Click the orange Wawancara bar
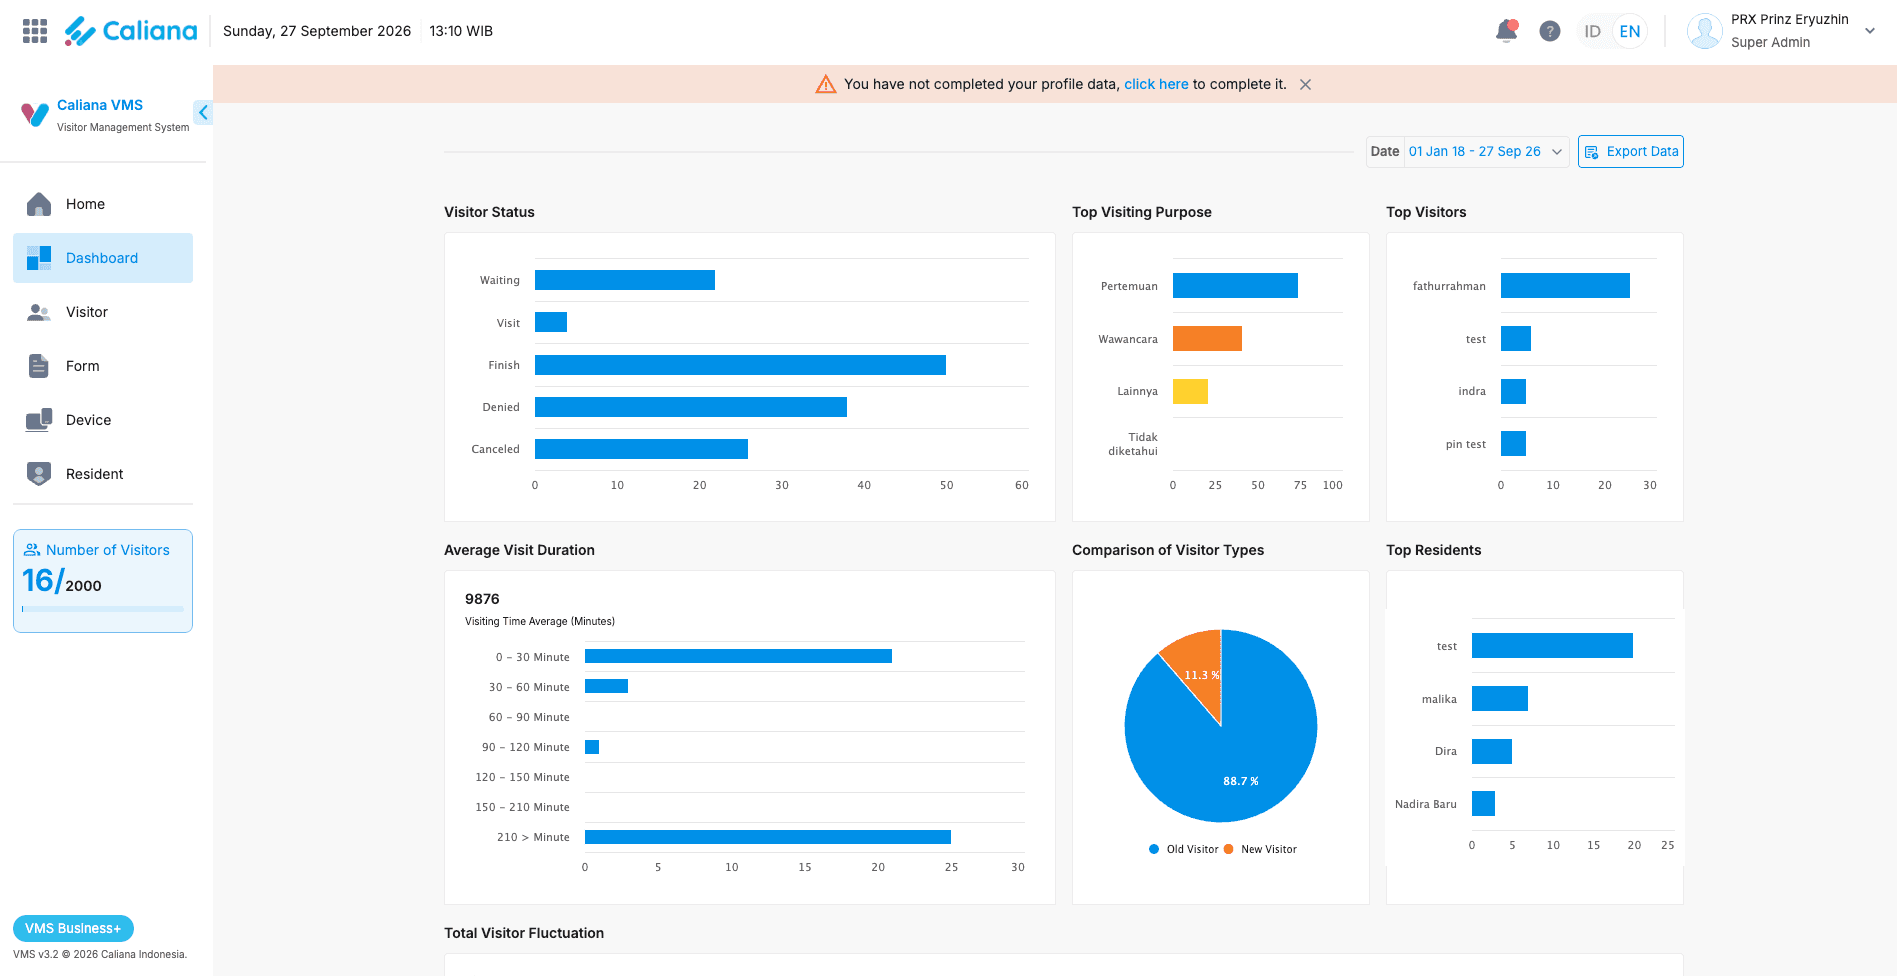The height and width of the screenshot is (976, 1897). pyautogui.click(x=1207, y=339)
